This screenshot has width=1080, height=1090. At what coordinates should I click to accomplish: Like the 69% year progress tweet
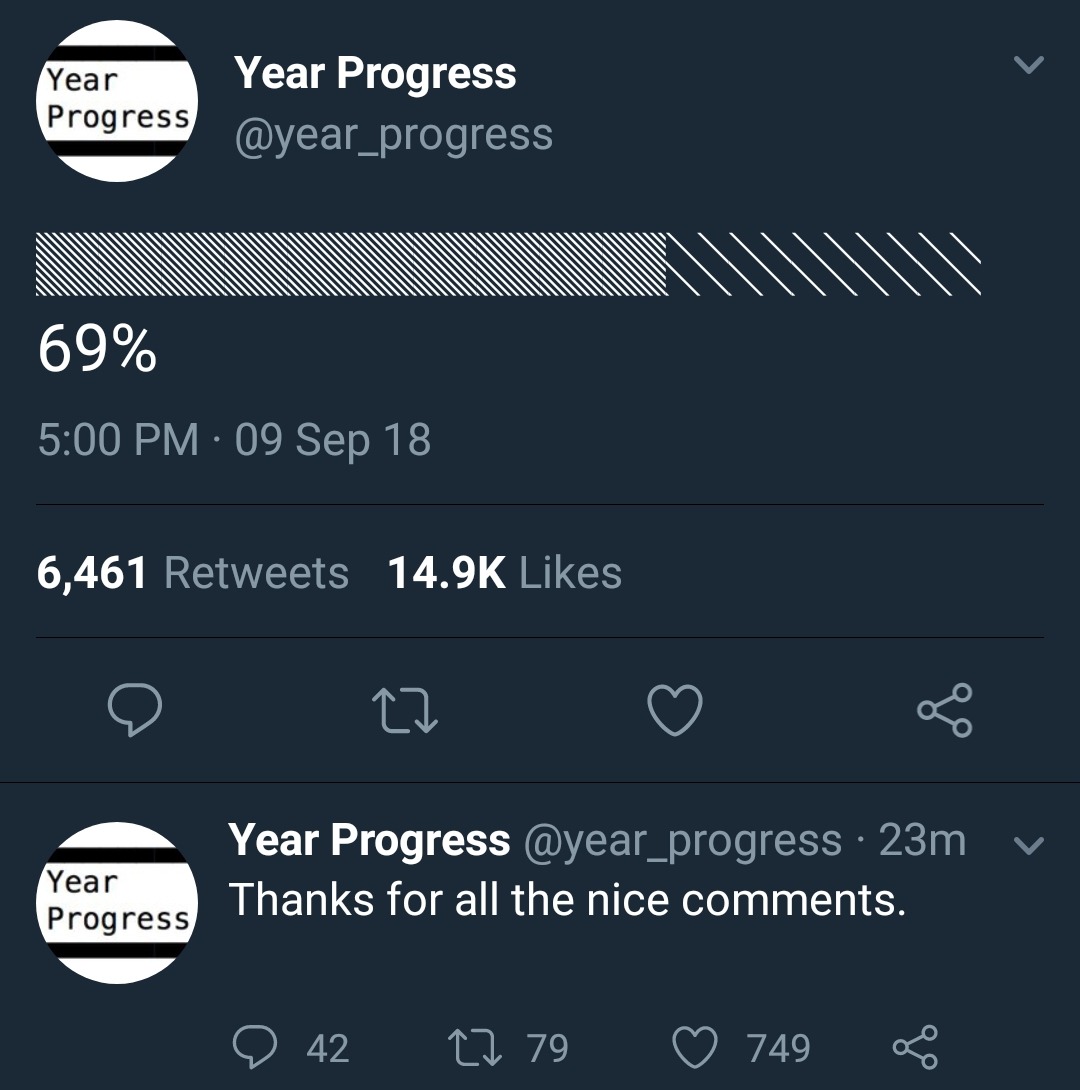click(x=675, y=710)
